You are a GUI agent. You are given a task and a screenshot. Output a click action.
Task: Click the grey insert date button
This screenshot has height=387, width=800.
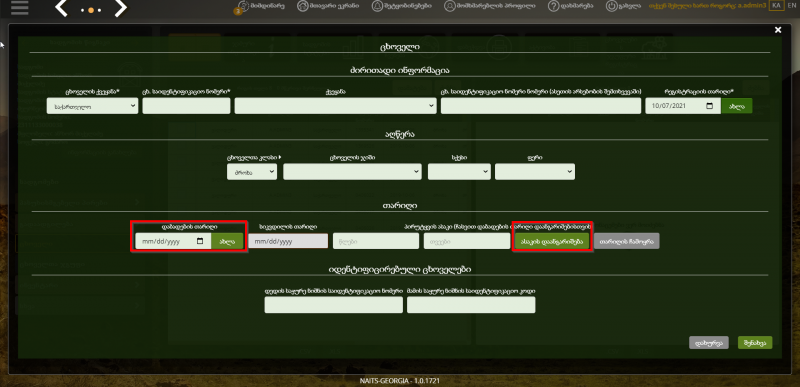627,241
